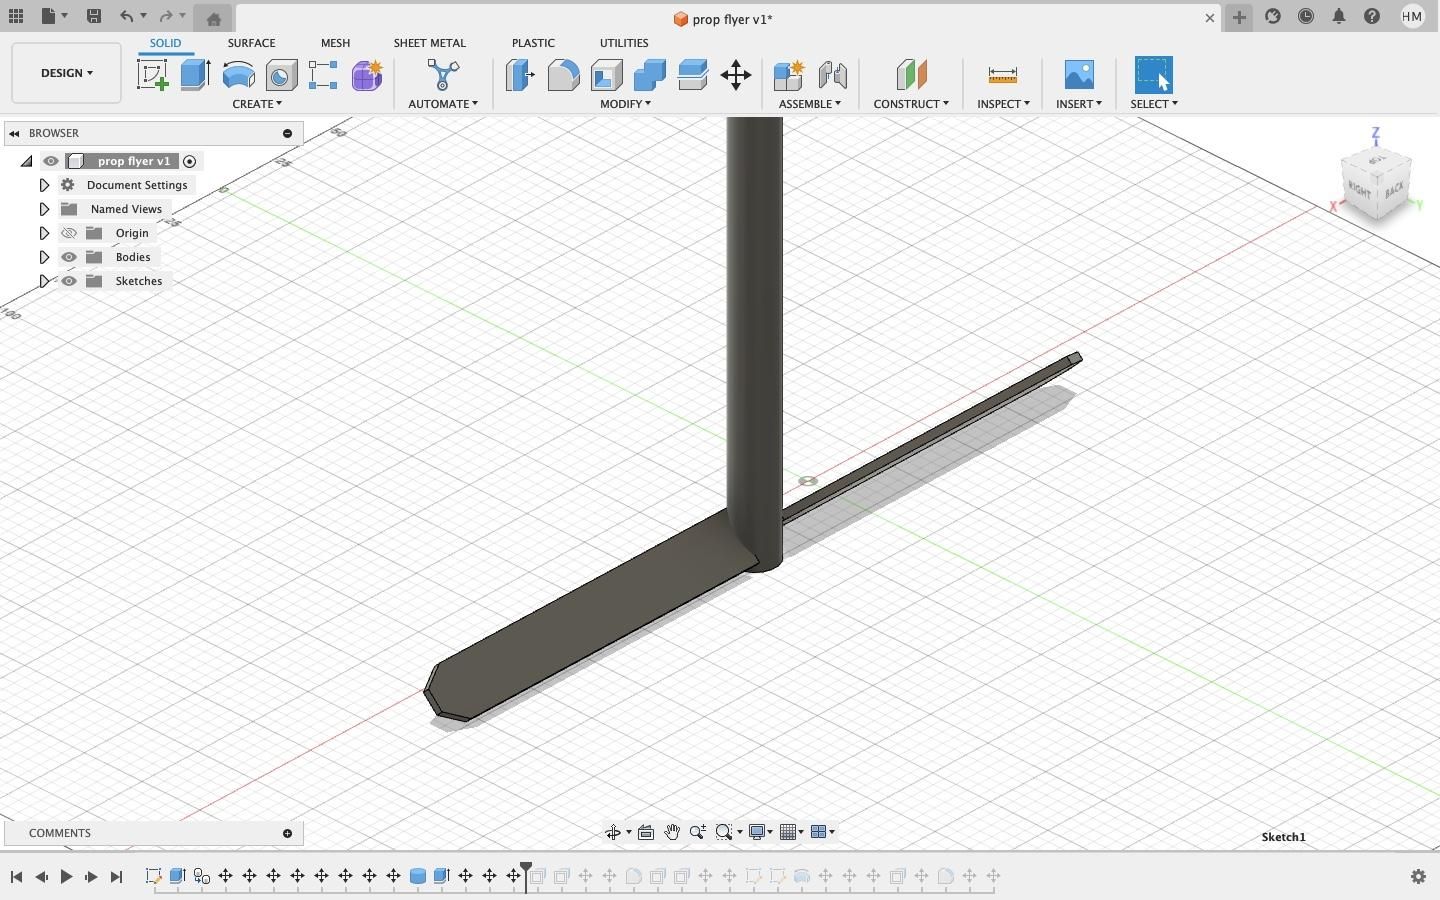Click the Insert image icon

coord(1079,75)
